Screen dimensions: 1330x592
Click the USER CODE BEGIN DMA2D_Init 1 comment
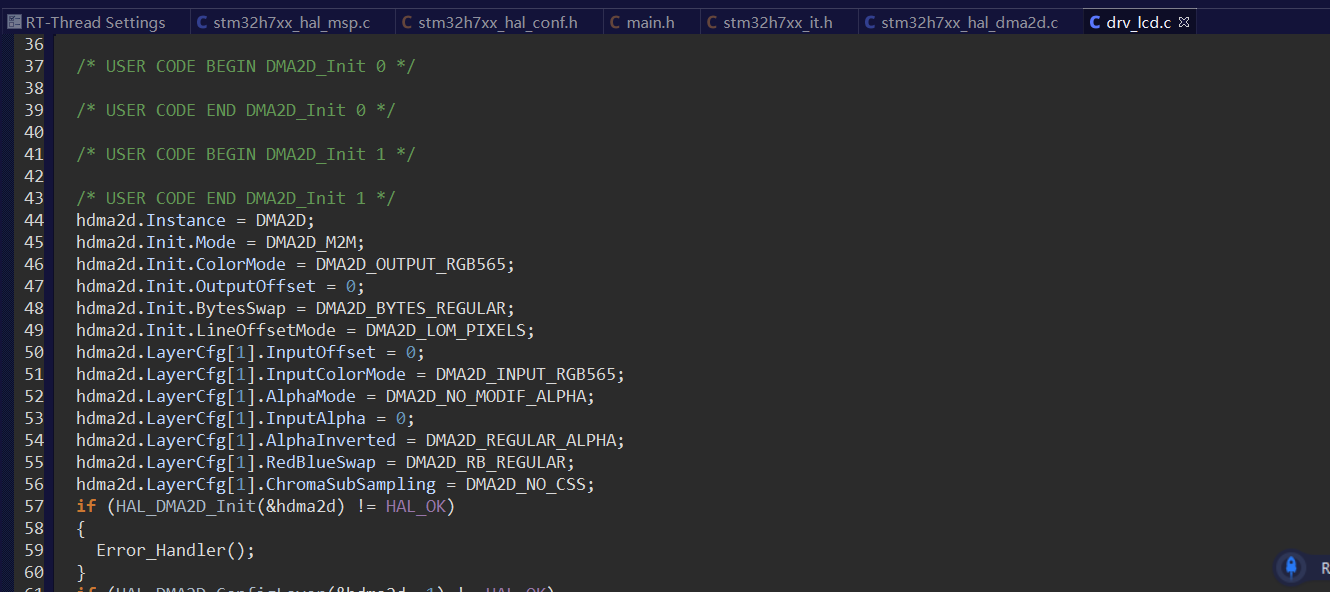pyautogui.click(x=246, y=154)
